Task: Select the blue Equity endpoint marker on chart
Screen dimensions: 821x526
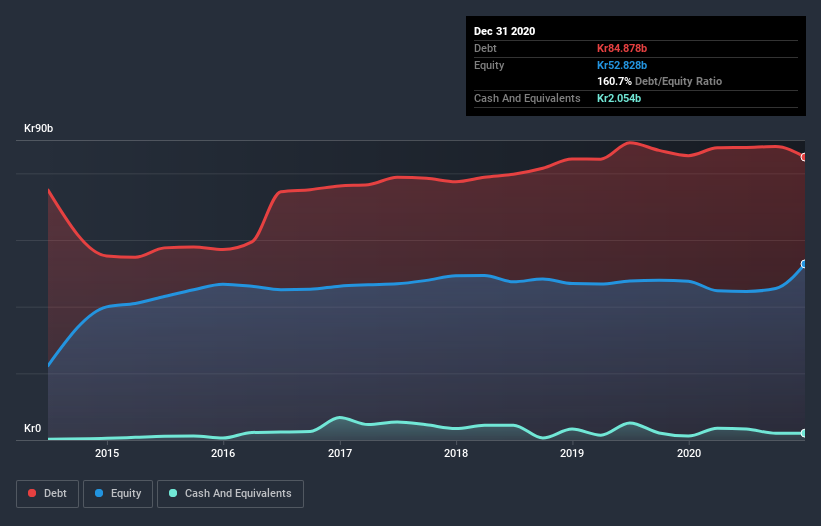Action: [x=804, y=264]
